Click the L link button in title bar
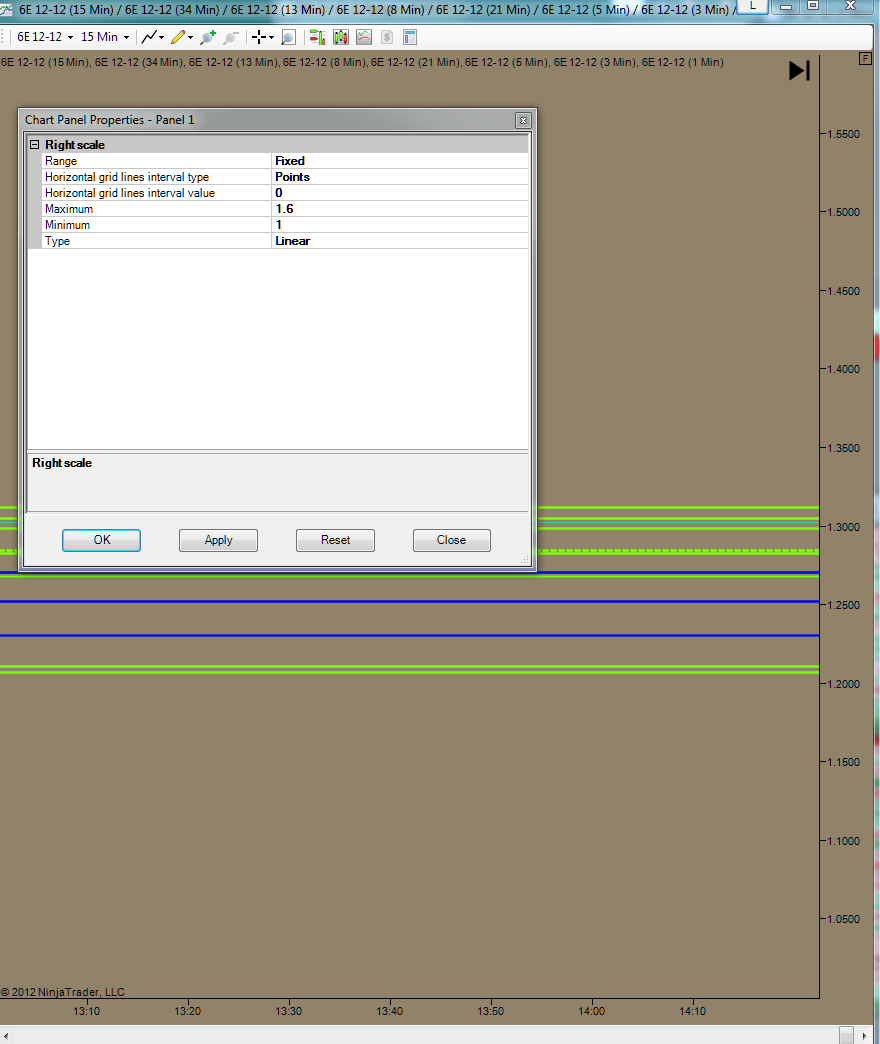This screenshot has height=1044, width=880. [x=753, y=6]
